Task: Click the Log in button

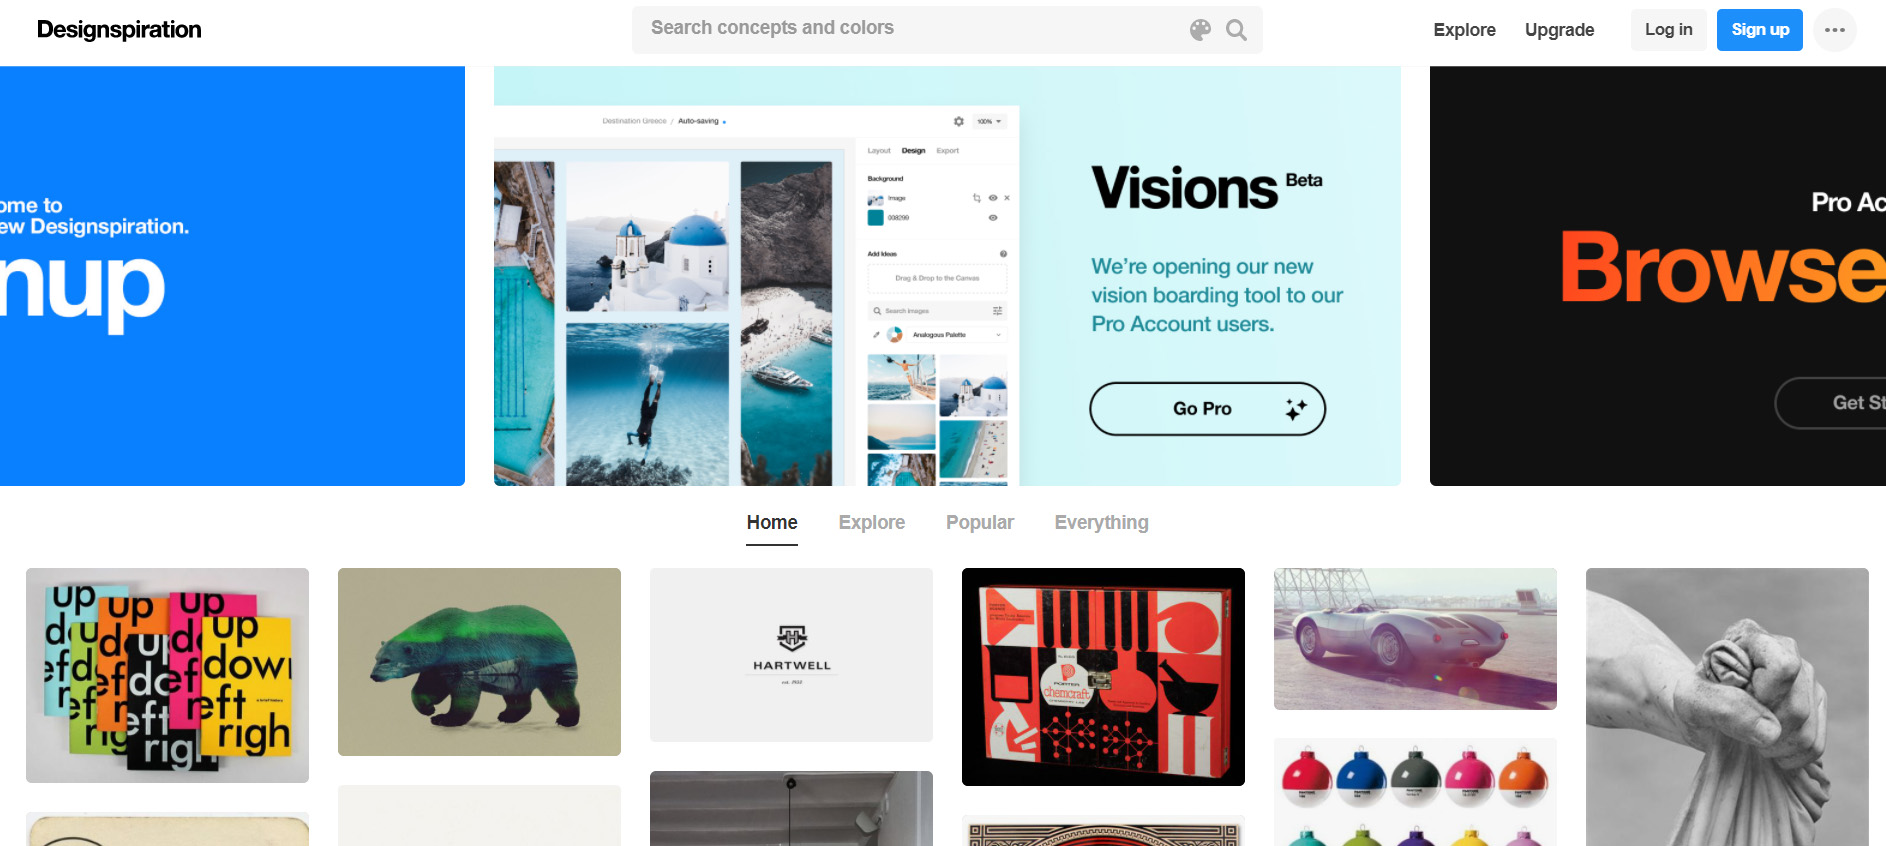Action: [1669, 30]
